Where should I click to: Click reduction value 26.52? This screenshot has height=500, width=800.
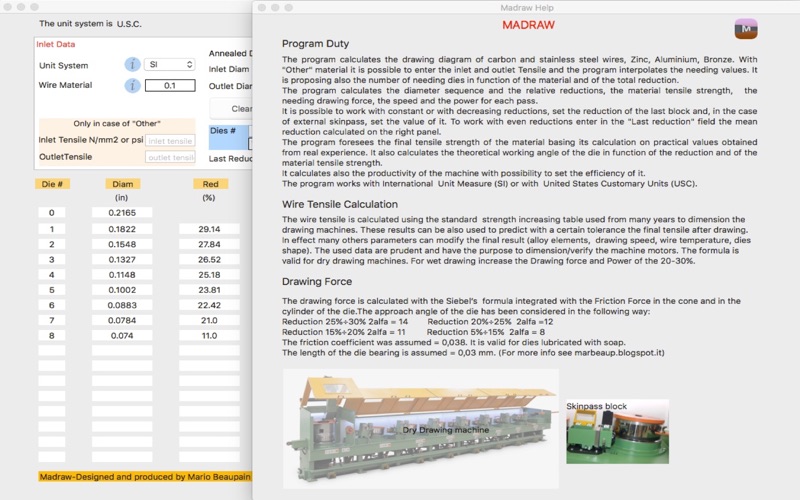tap(209, 260)
